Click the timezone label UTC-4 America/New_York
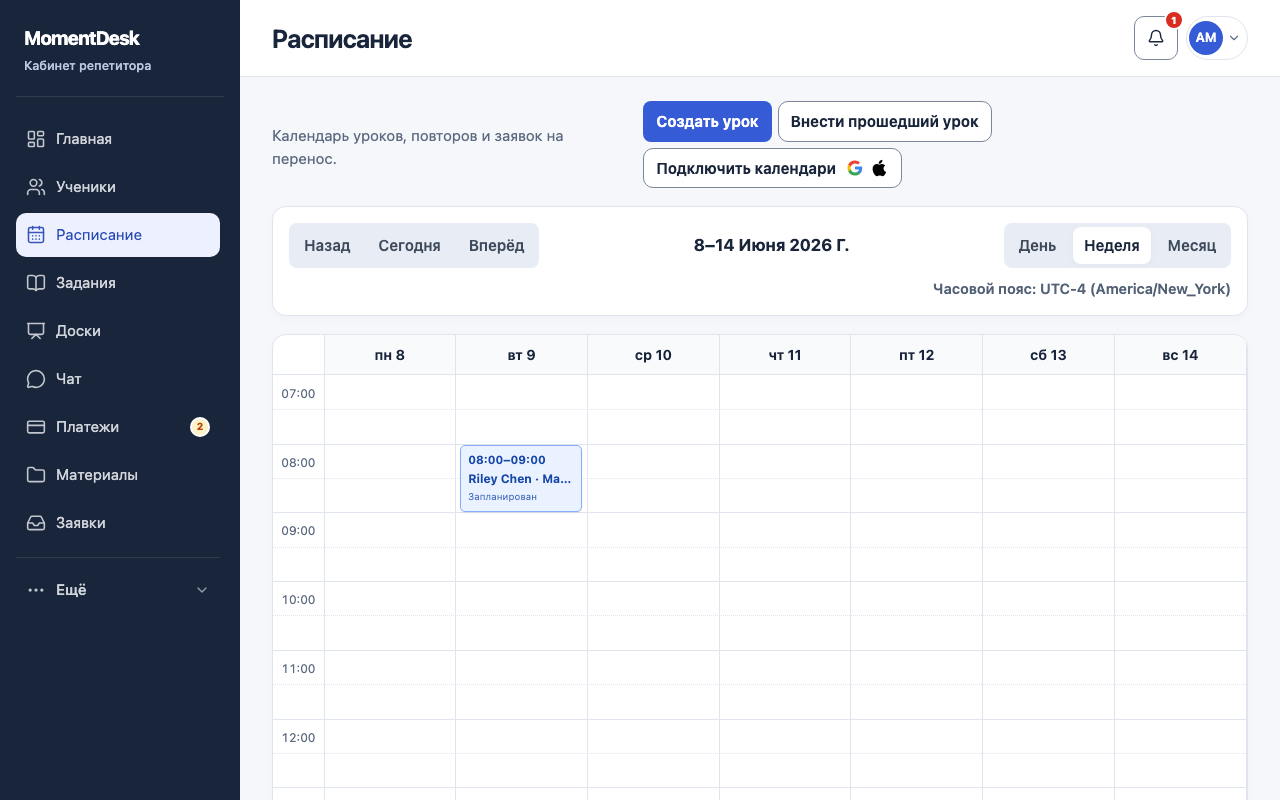Image resolution: width=1280 pixels, height=800 pixels. (1082, 289)
